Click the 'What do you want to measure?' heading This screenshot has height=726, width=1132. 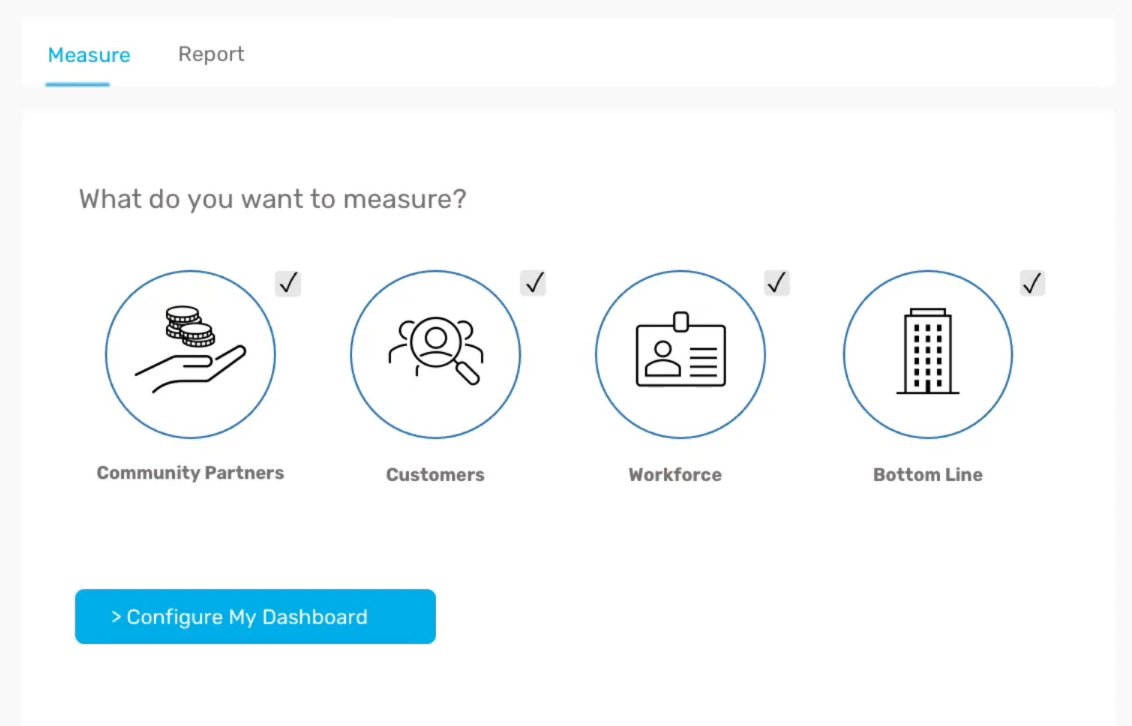click(x=273, y=199)
